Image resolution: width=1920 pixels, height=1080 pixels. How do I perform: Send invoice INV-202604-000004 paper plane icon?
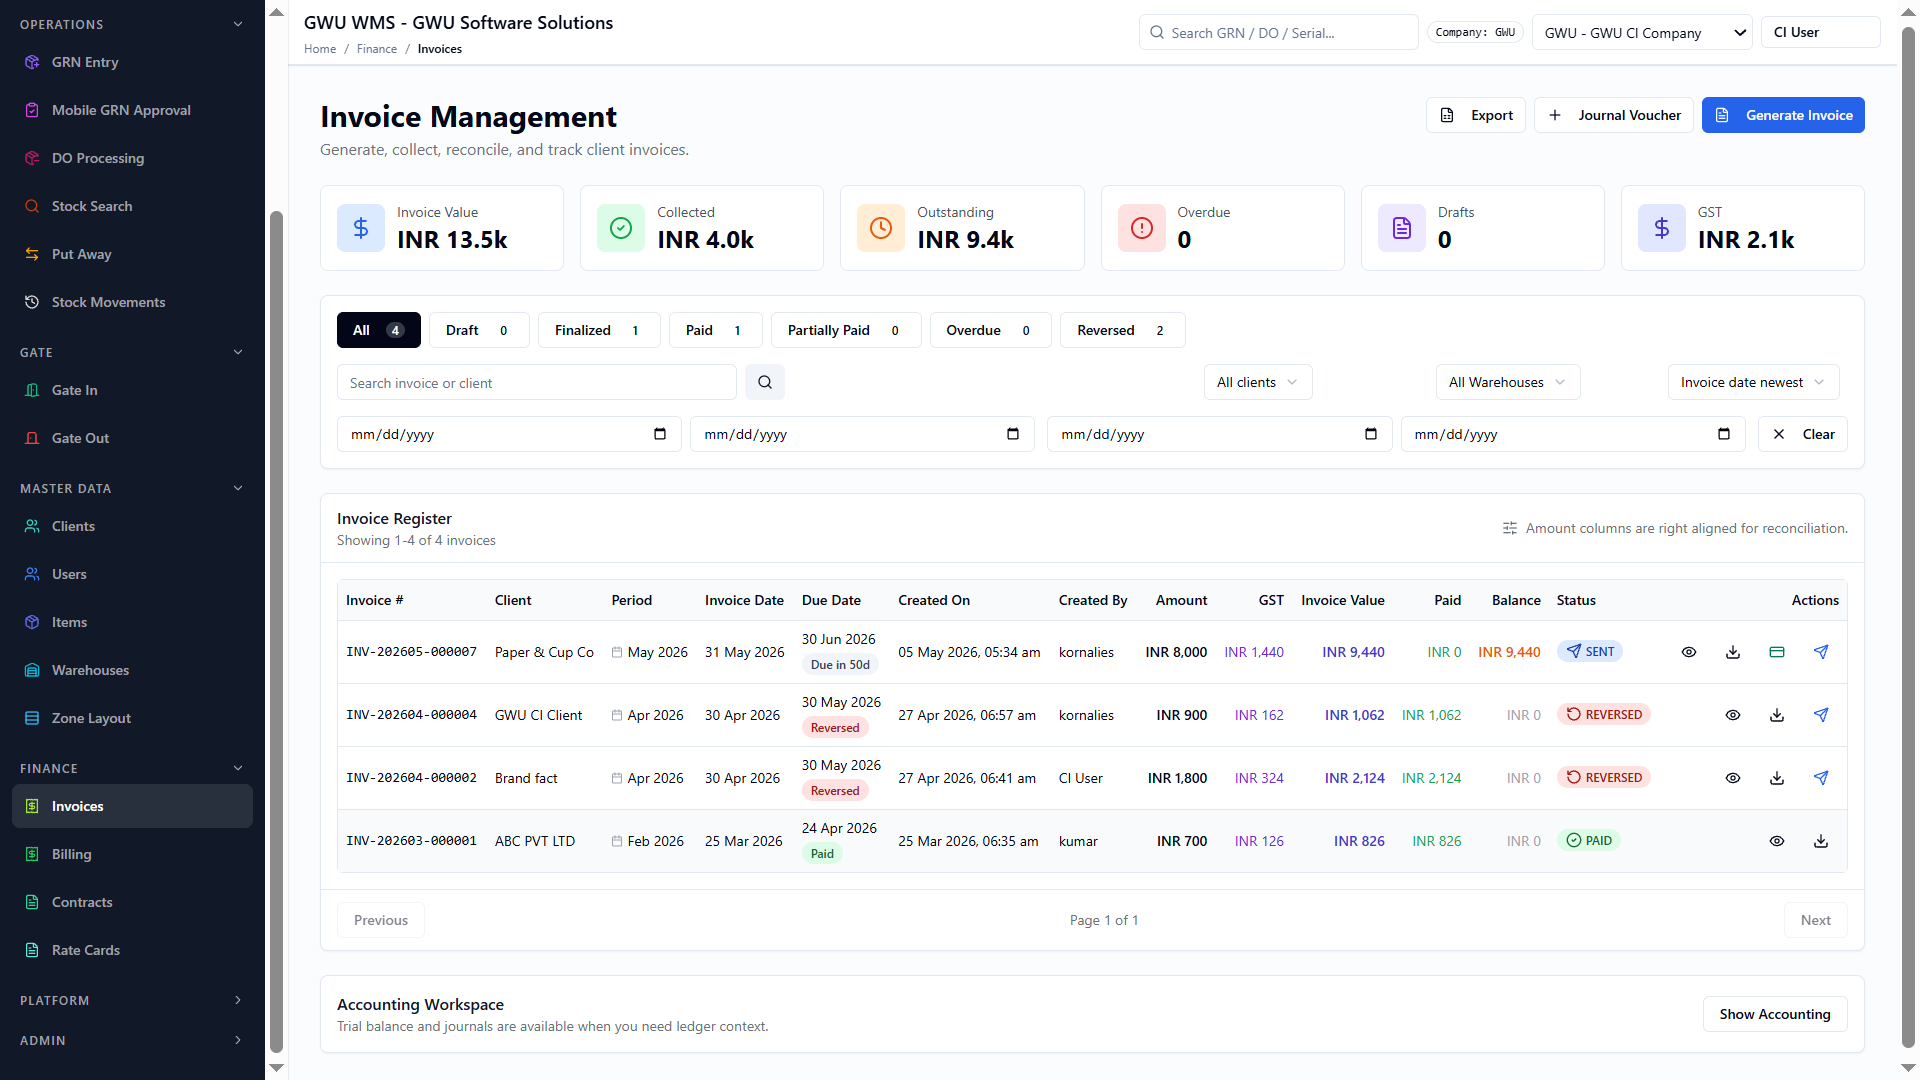tap(1821, 715)
